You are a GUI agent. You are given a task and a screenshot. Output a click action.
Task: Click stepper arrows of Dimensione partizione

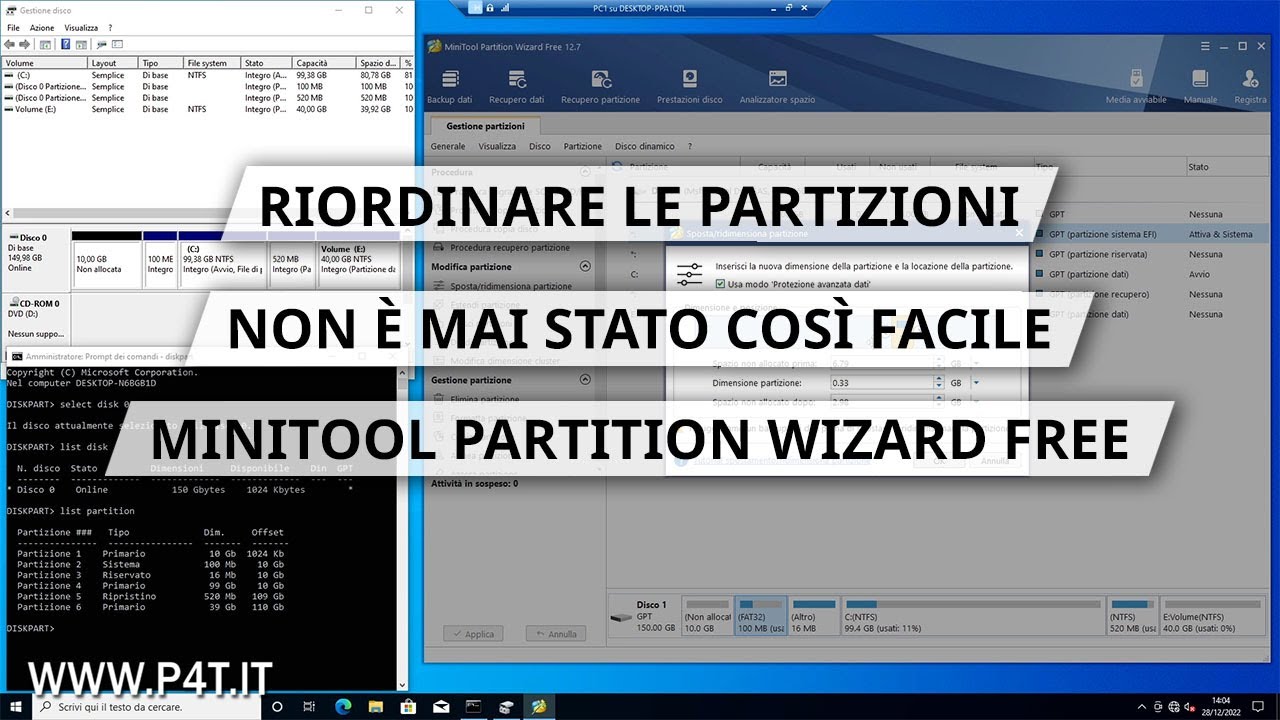tap(938, 382)
